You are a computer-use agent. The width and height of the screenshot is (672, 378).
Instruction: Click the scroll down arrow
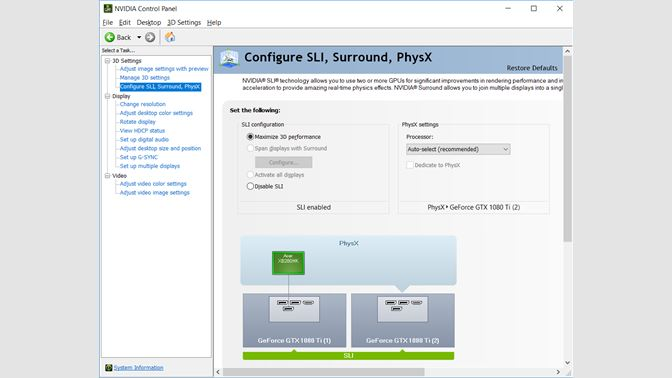567,363
